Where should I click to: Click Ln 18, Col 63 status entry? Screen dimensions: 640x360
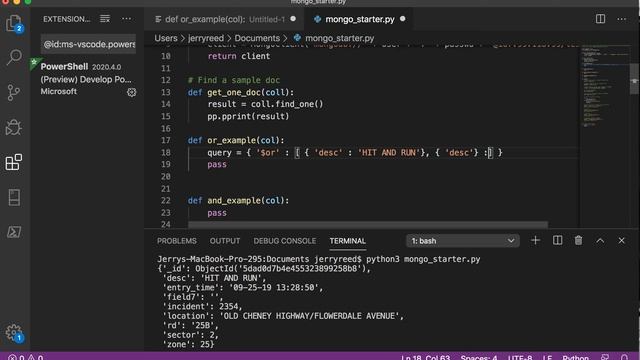[425, 358]
